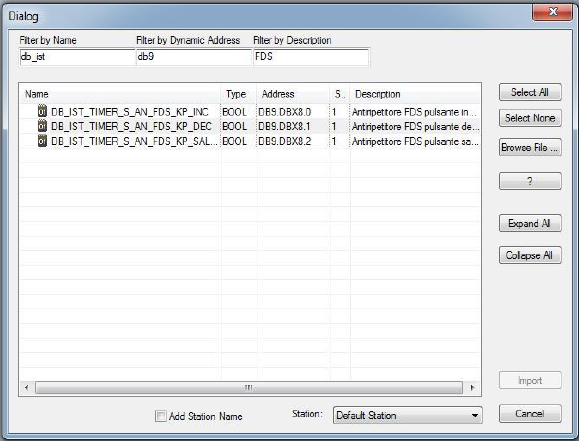Image resolution: width=579 pixels, height=441 pixels.
Task: Enable the Add Station Name checkbox
Action: (161, 416)
